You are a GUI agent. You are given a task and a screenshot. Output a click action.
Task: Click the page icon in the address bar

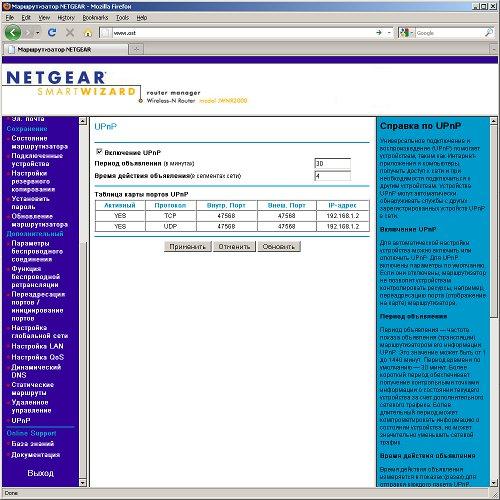coord(106,33)
